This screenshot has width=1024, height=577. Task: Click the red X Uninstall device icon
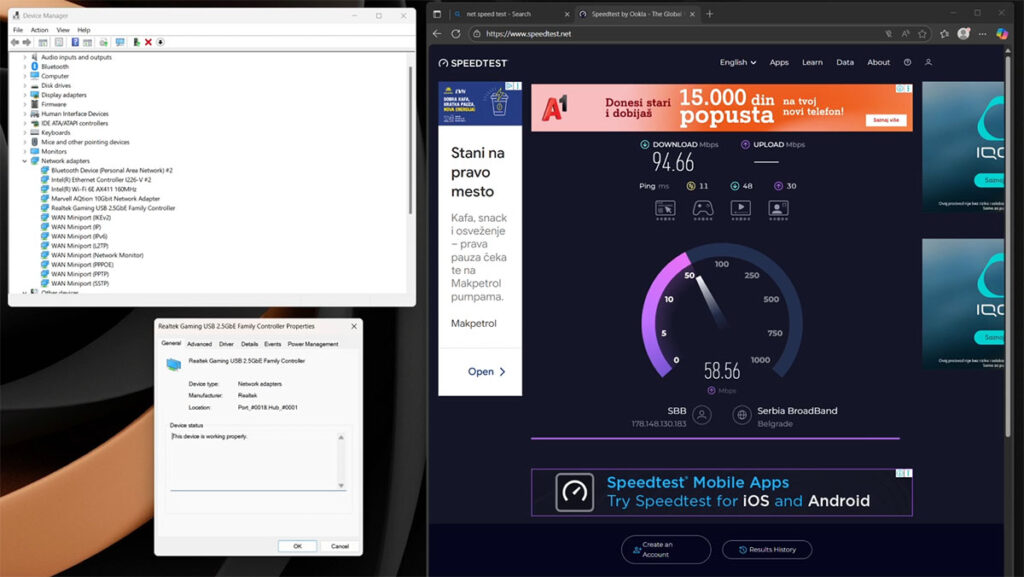click(148, 42)
